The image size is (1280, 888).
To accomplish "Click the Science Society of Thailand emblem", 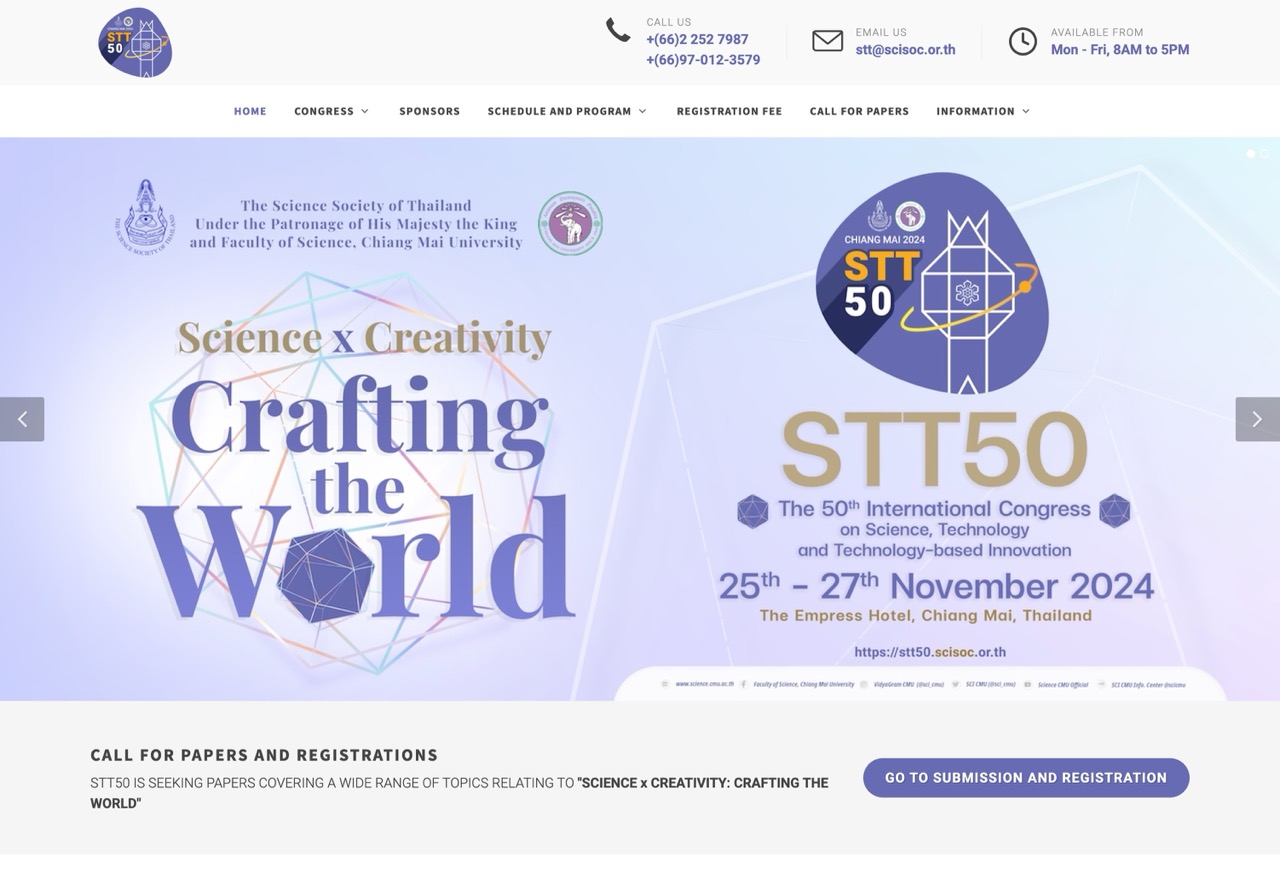I will [x=146, y=218].
